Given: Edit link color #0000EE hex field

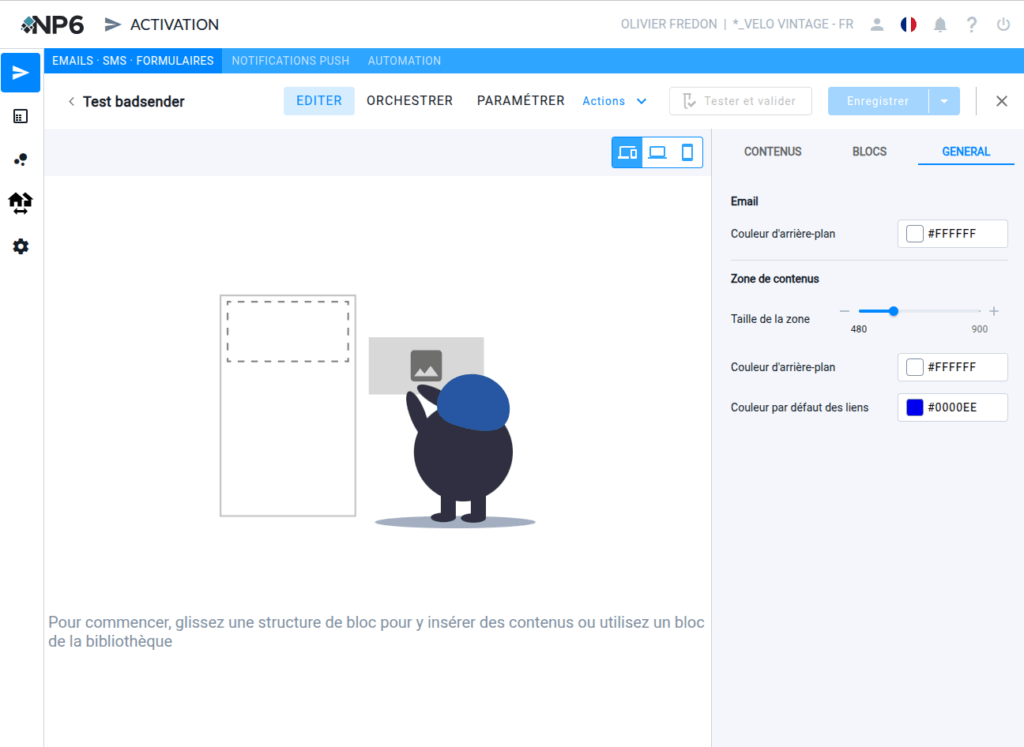Looking at the screenshot, I should click(952, 407).
